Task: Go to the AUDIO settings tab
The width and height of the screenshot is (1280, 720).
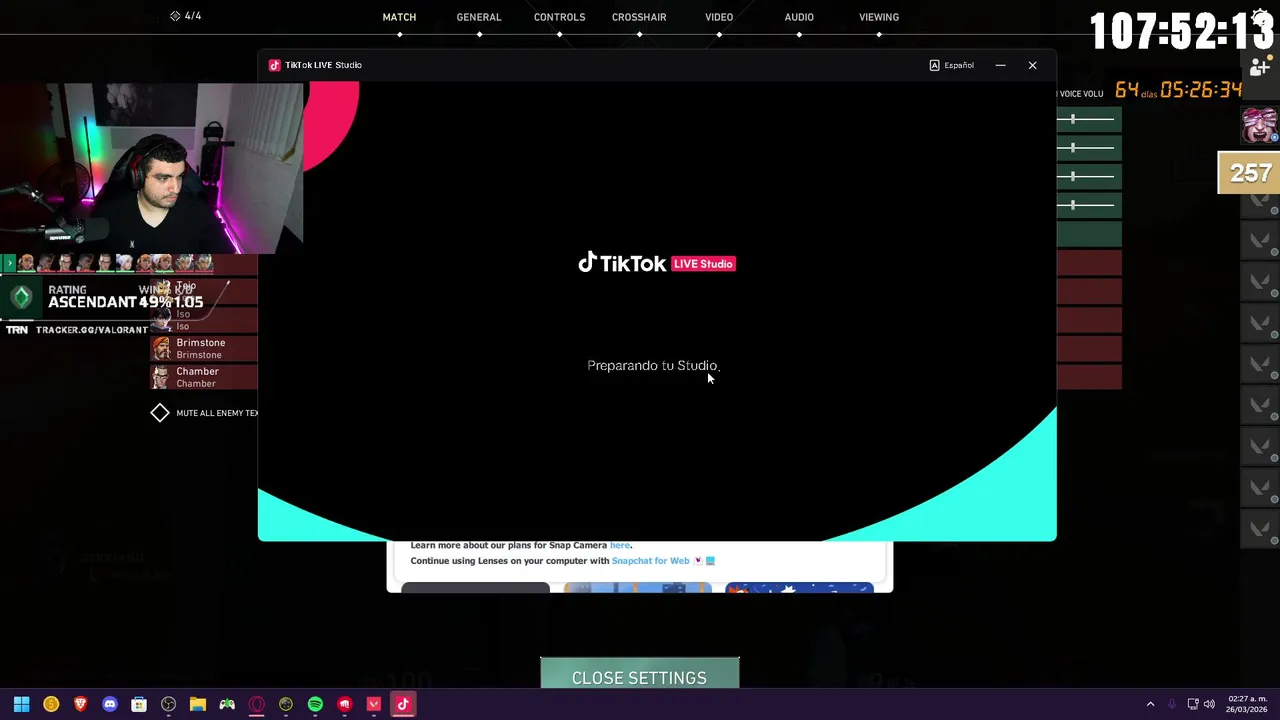Action: 799,17
